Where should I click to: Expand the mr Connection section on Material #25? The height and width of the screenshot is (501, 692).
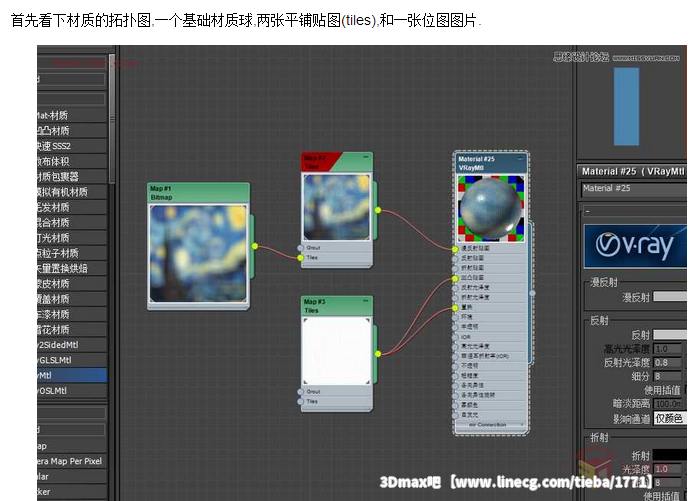click(522, 425)
